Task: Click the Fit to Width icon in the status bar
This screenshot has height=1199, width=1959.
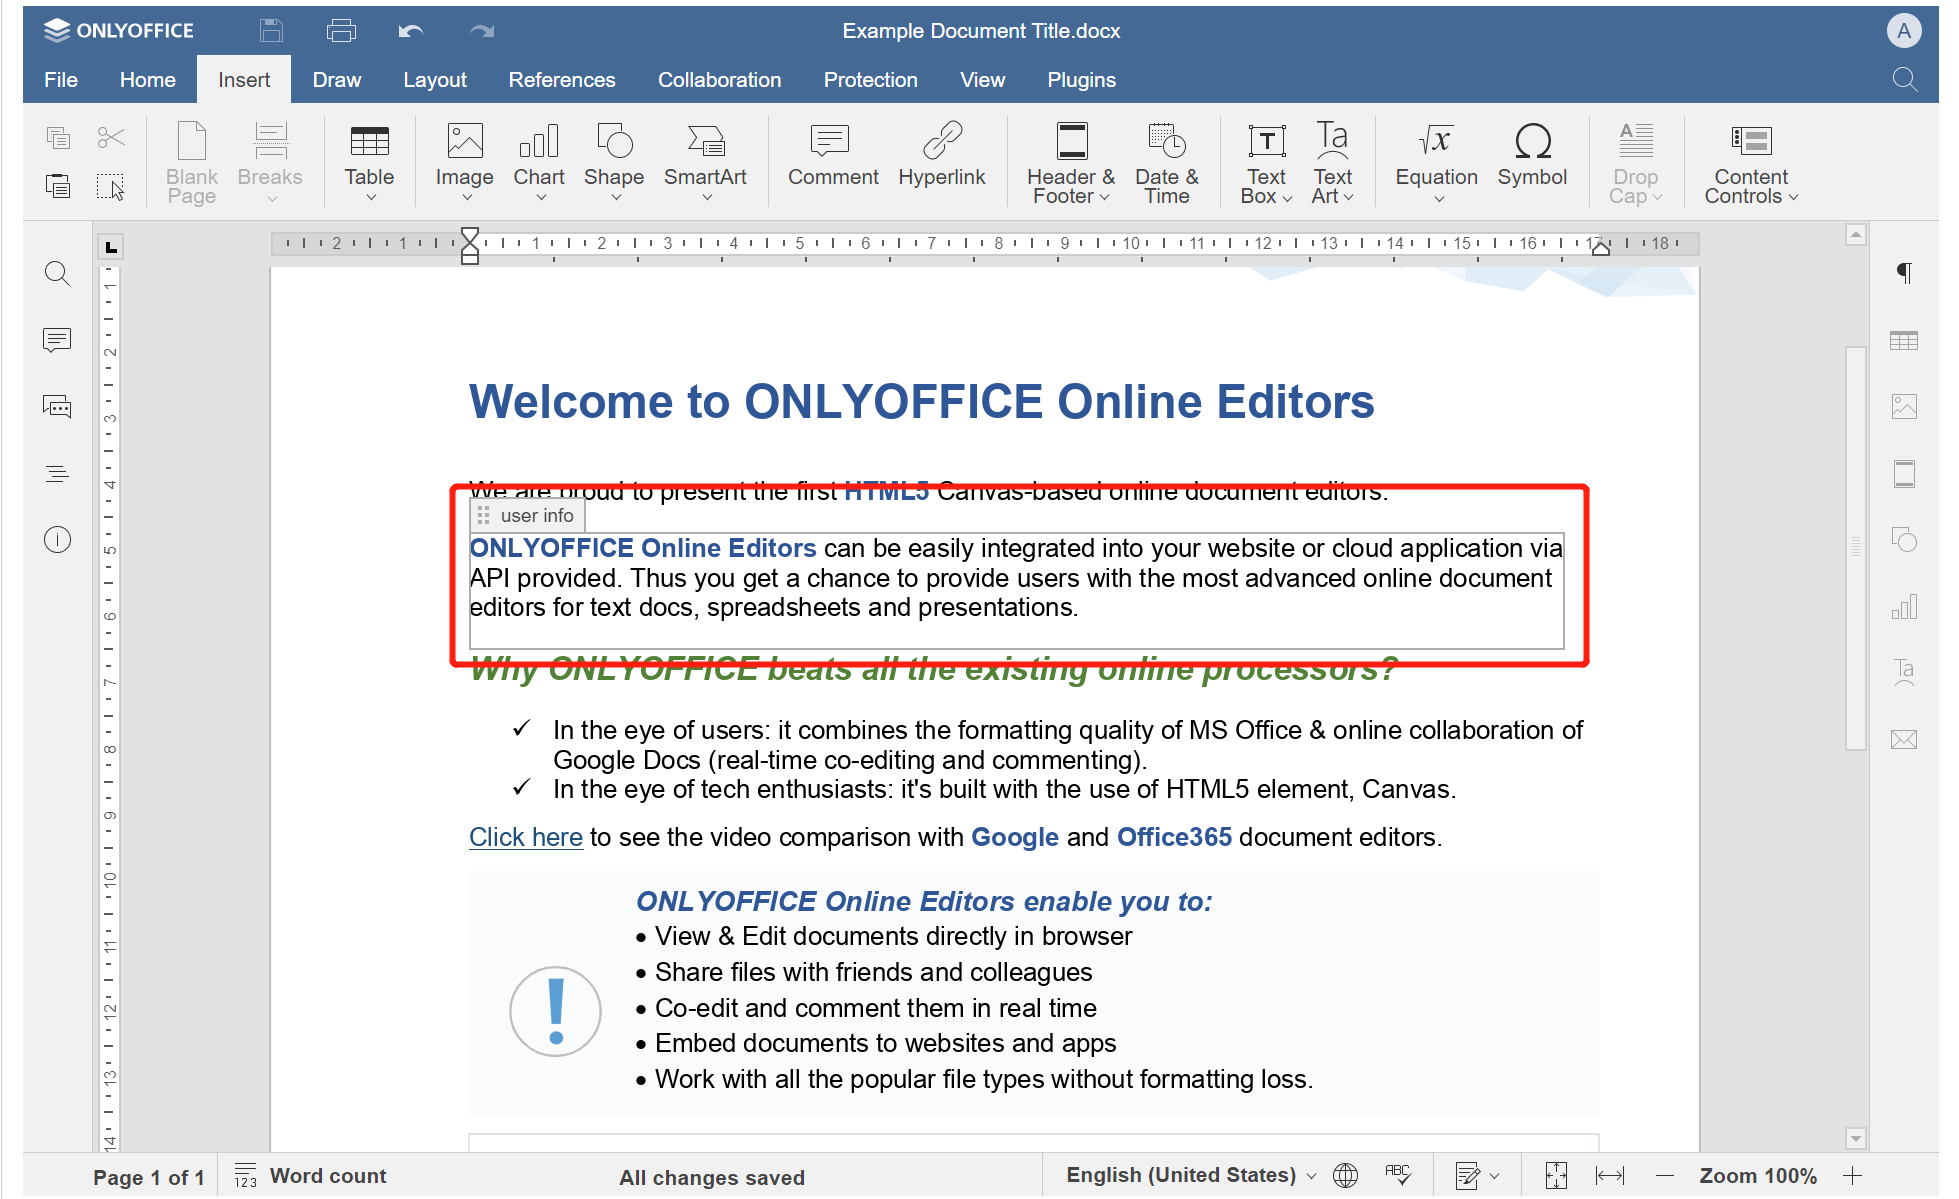Action: 1609,1175
